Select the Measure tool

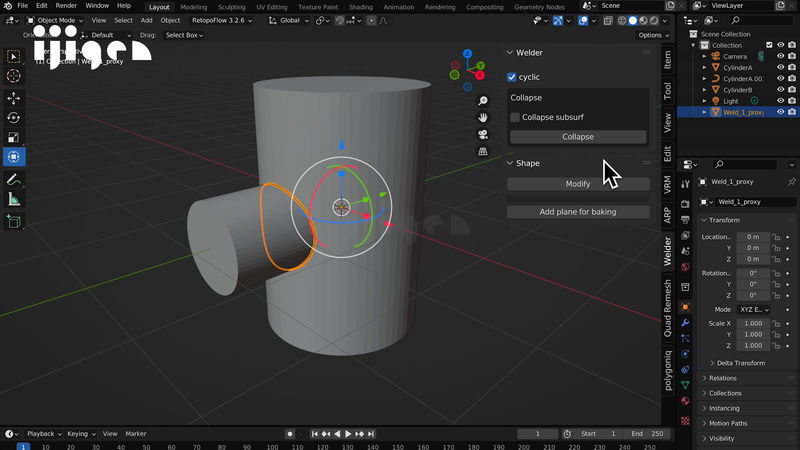coord(14,200)
